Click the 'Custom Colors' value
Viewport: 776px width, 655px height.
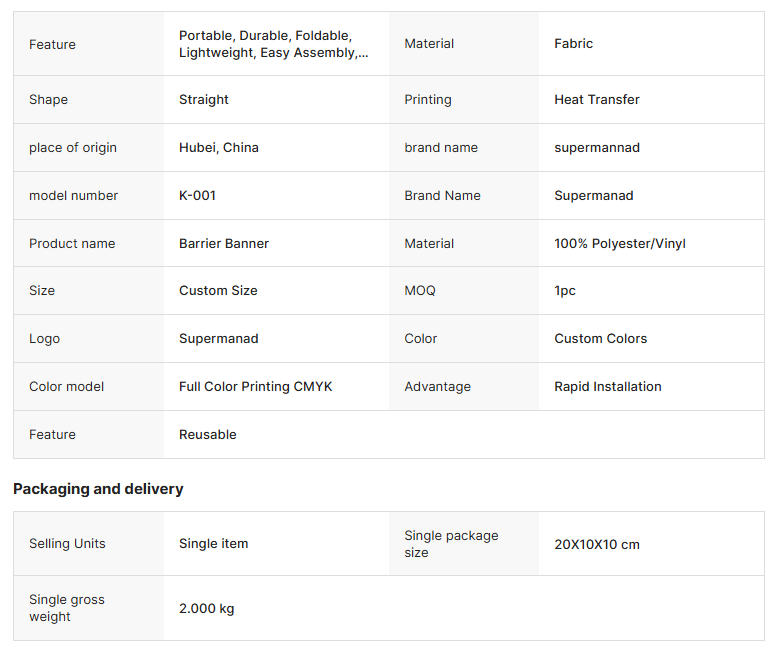[601, 339]
